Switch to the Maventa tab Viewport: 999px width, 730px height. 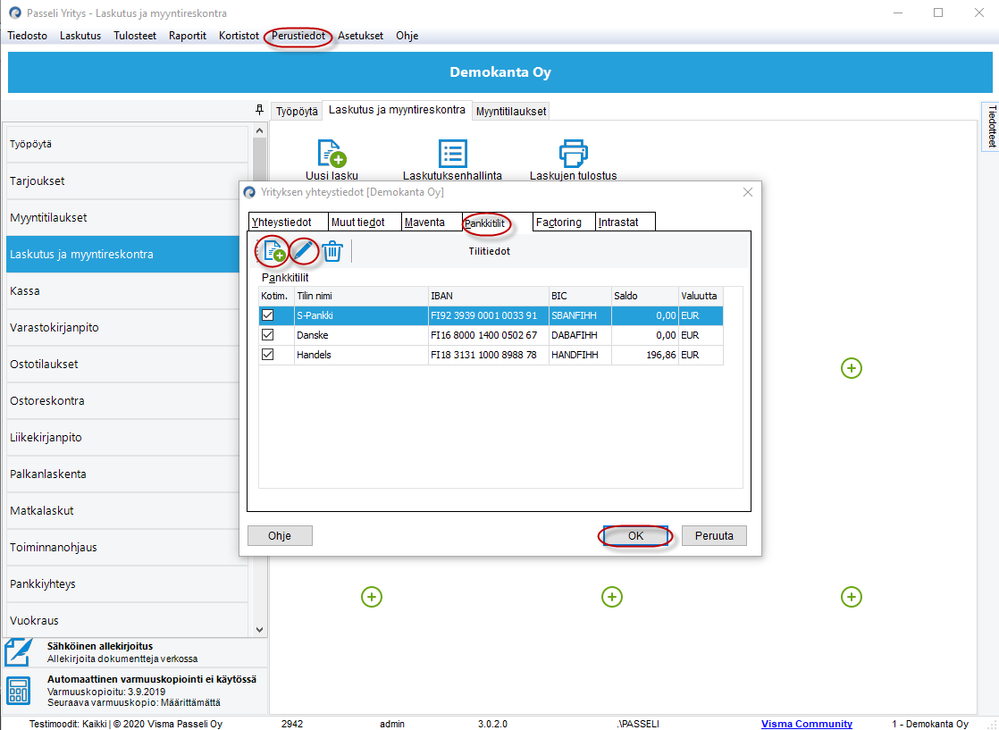432,222
